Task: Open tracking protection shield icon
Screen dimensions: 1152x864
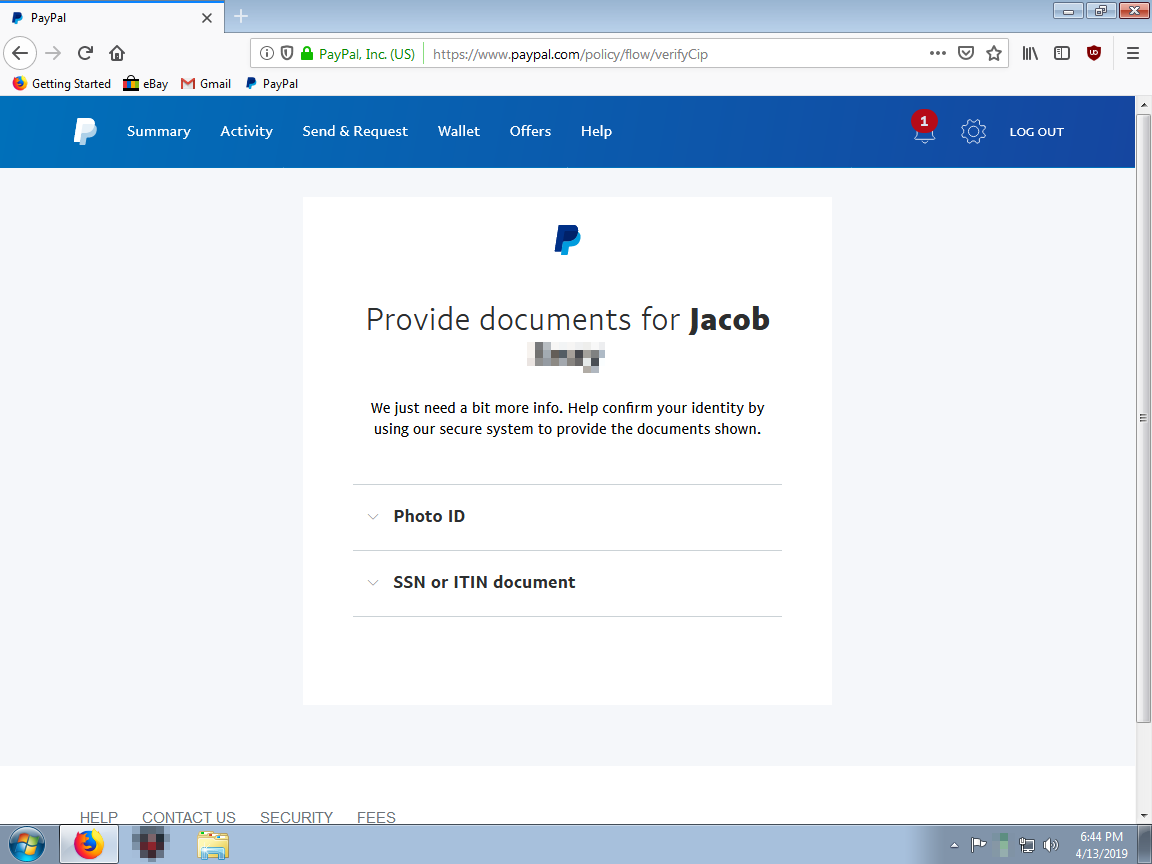Action: [x=287, y=53]
